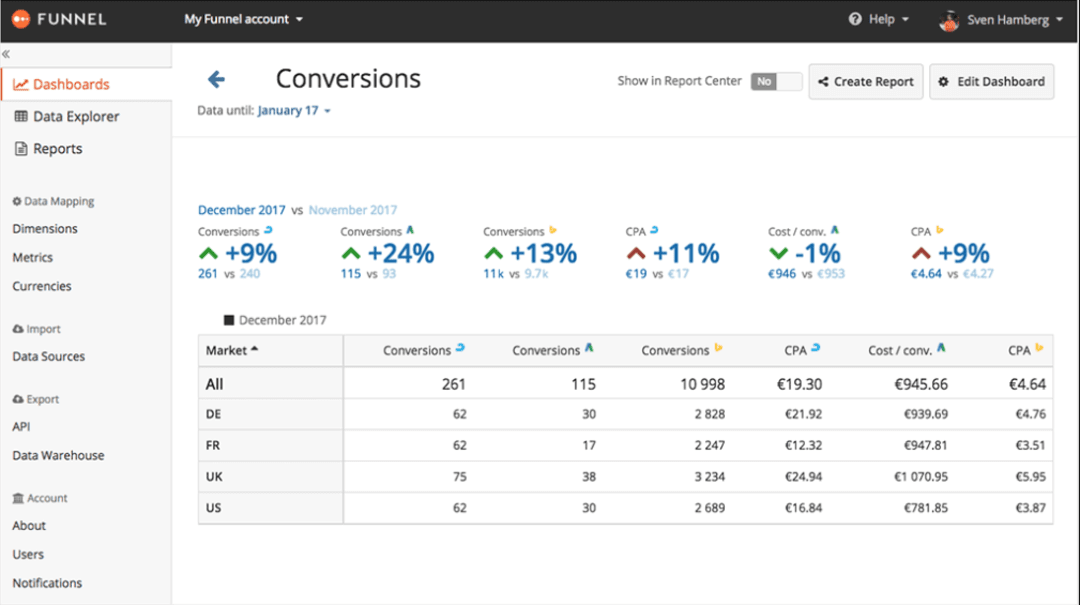
Task: Click the Edit Dashboard button
Action: (x=991, y=82)
